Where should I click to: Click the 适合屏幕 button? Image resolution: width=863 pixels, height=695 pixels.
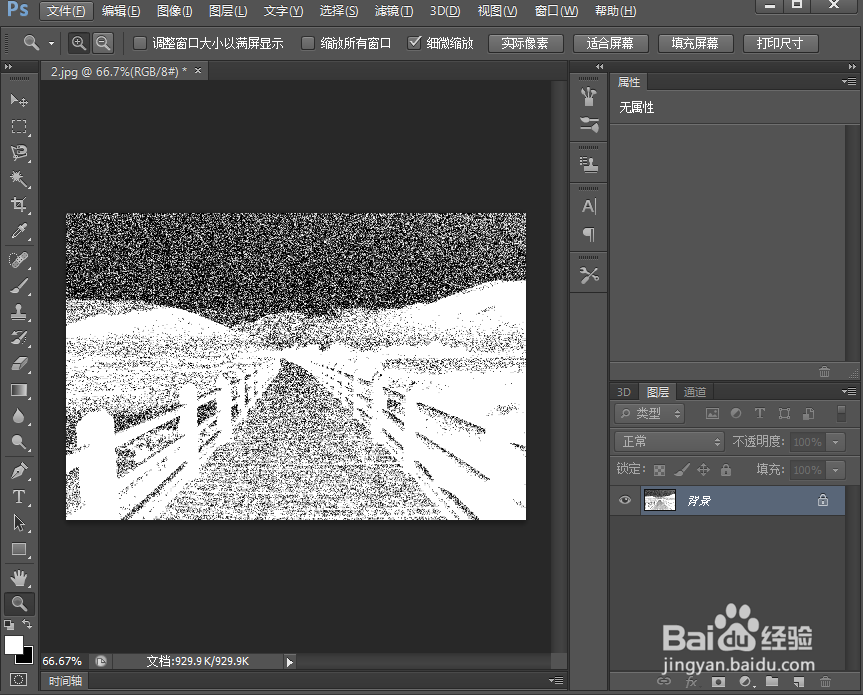[610, 43]
